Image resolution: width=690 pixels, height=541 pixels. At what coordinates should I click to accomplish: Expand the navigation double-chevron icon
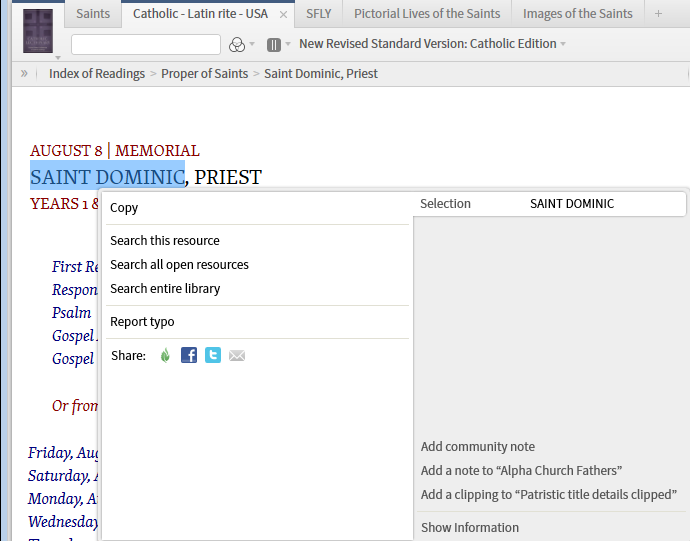(x=24, y=73)
